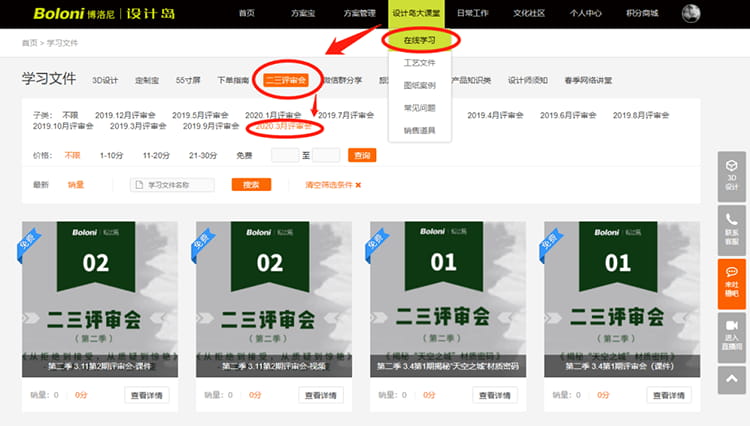Open the 设计岛大课堂 menu
This screenshot has width=750, height=426.
(416, 13)
